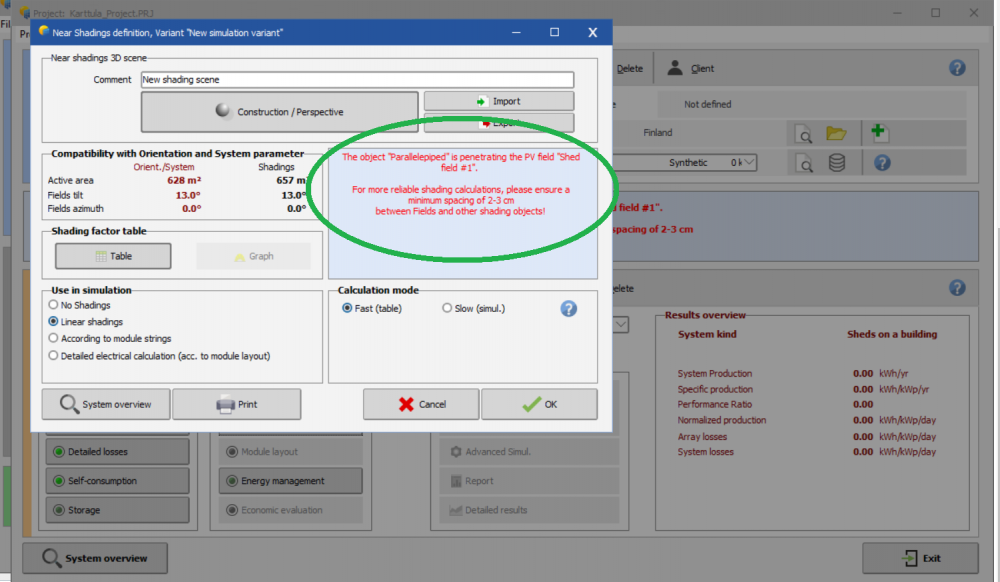Open Construction / Perspective 3D editor
This screenshot has width=1000, height=582.
pyautogui.click(x=279, y=112)
